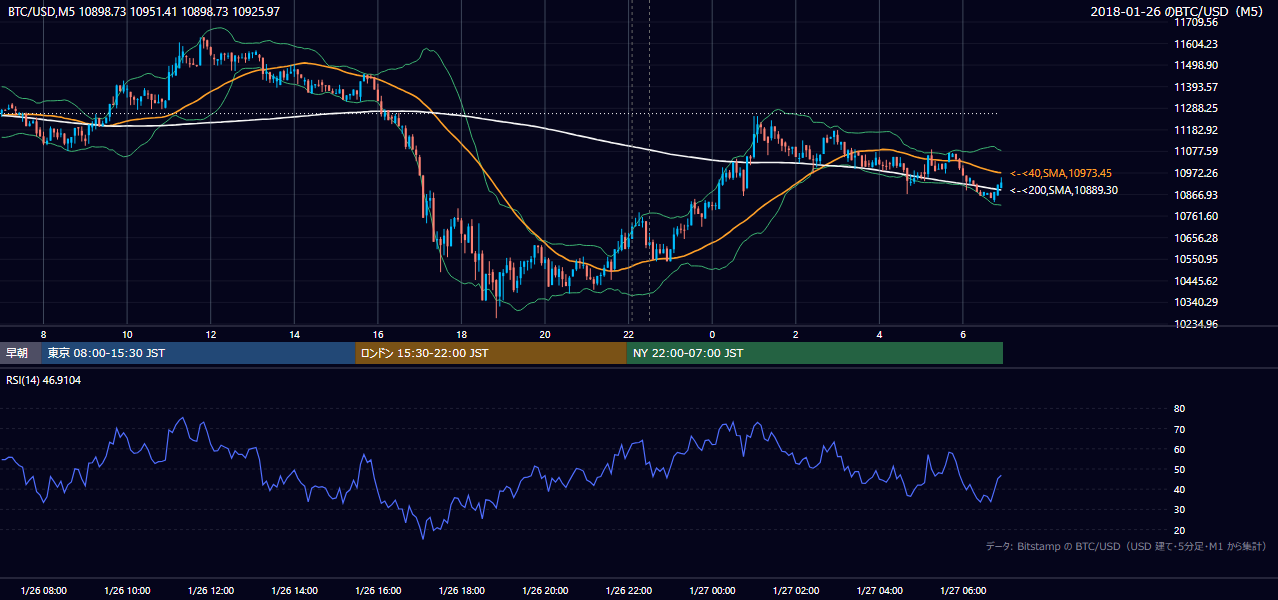1278x600 pixels.
Task: Click the 1/26 18:00 time axis label
Action: 461,591
